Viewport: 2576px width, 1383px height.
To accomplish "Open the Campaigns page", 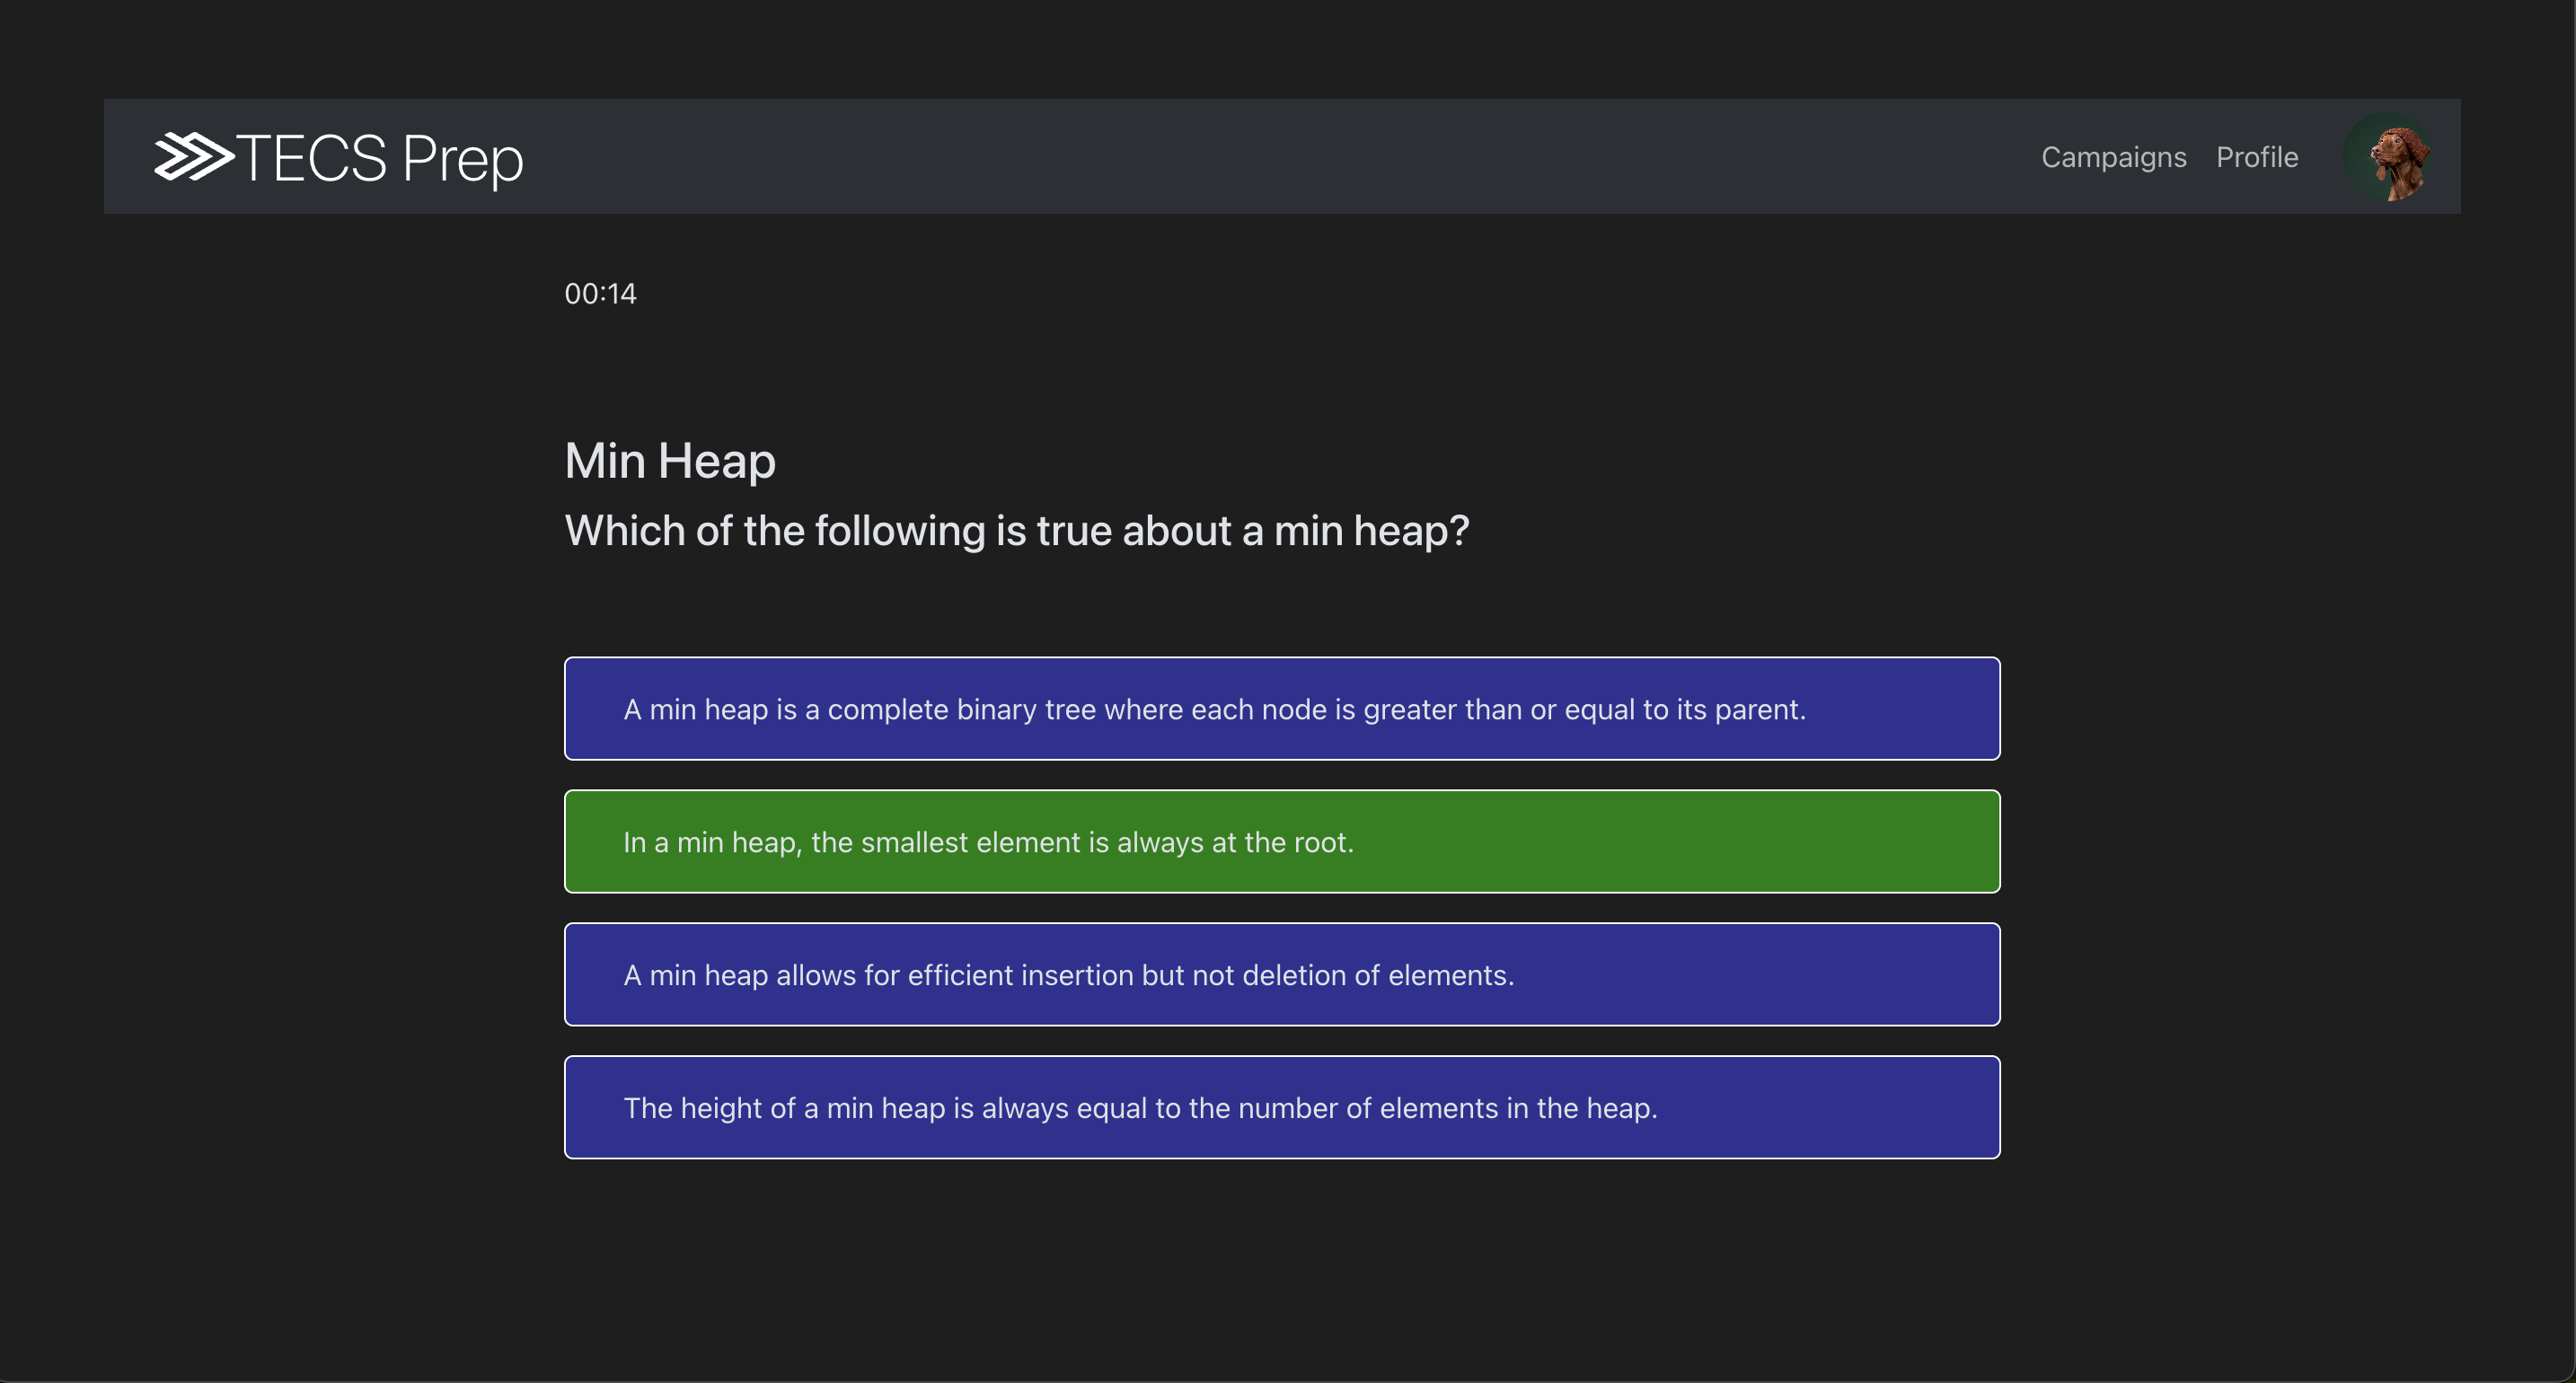I will tap(2113, 158).
